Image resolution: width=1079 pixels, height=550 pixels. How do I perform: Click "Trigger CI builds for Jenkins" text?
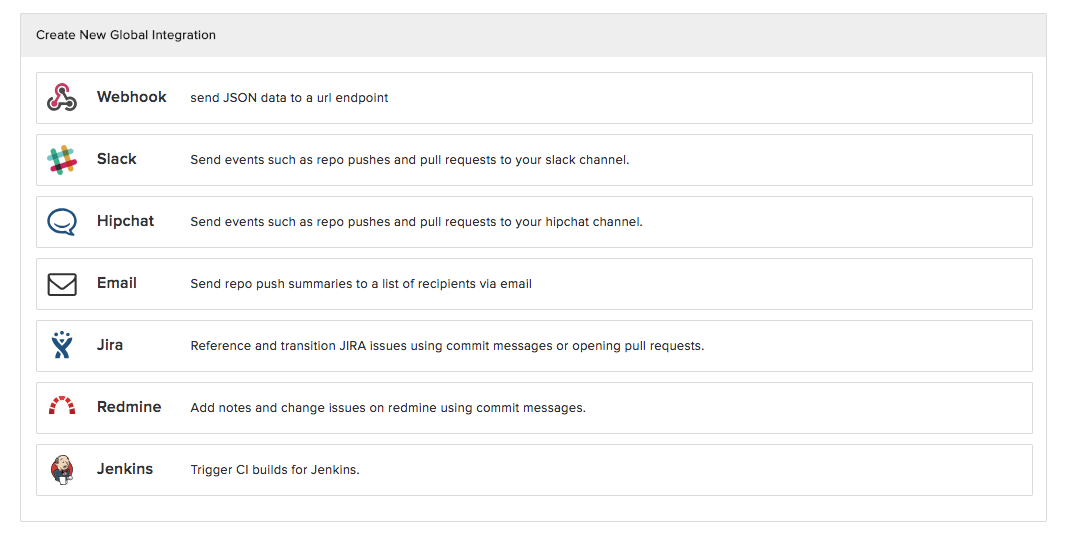coord(274,470)
